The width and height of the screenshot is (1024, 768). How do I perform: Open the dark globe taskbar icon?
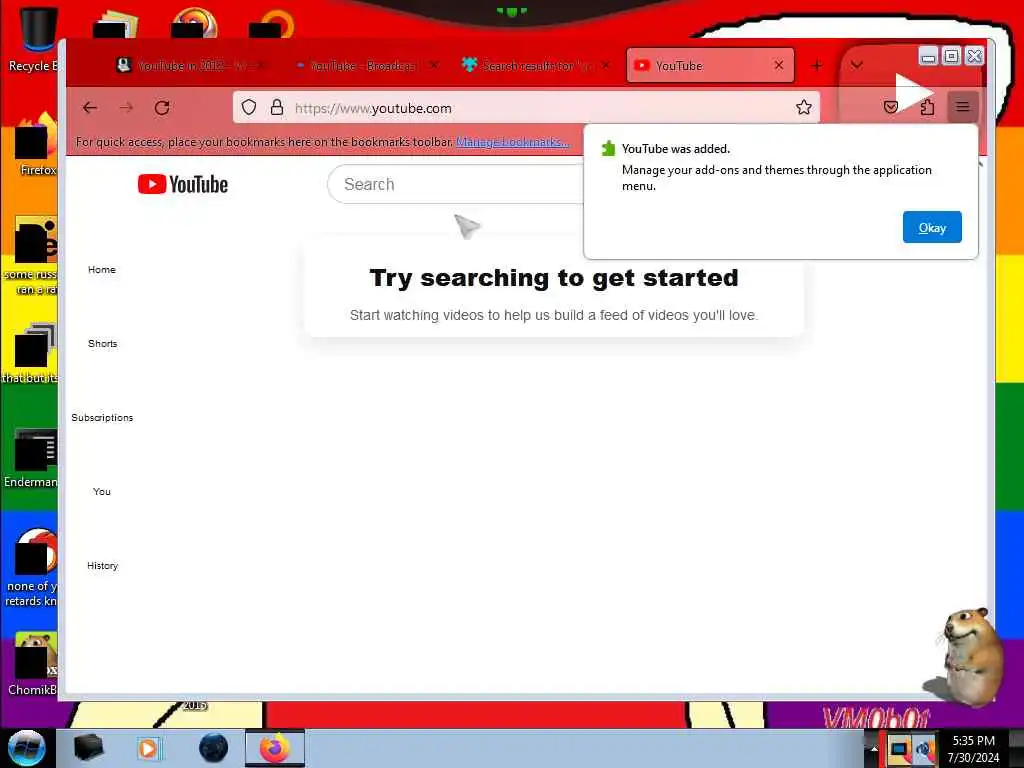[x=213, y=748]
